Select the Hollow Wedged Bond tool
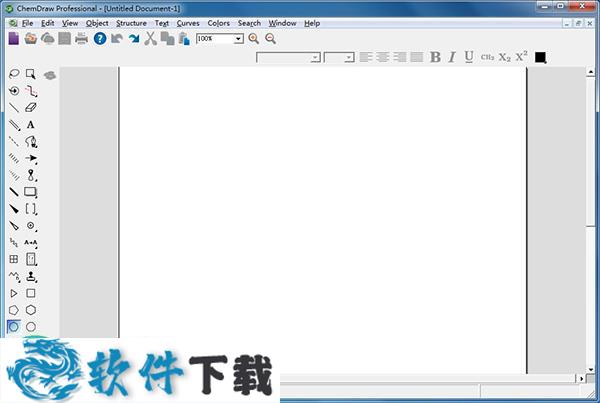600x403 pixels. pos(14,225)
